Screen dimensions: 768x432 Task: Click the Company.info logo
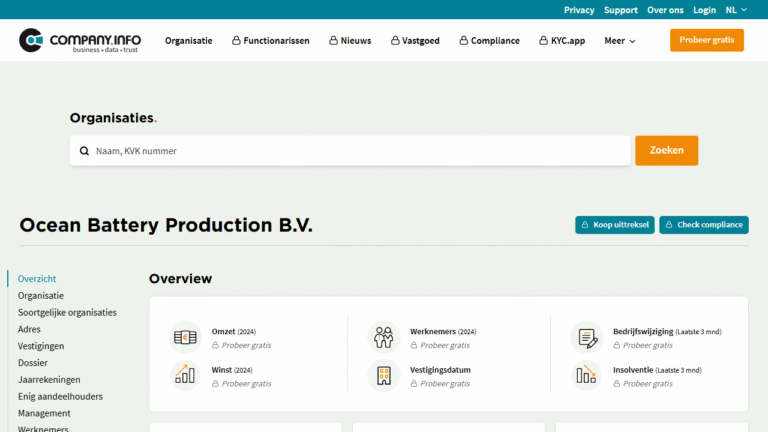(x=80, y=41)
